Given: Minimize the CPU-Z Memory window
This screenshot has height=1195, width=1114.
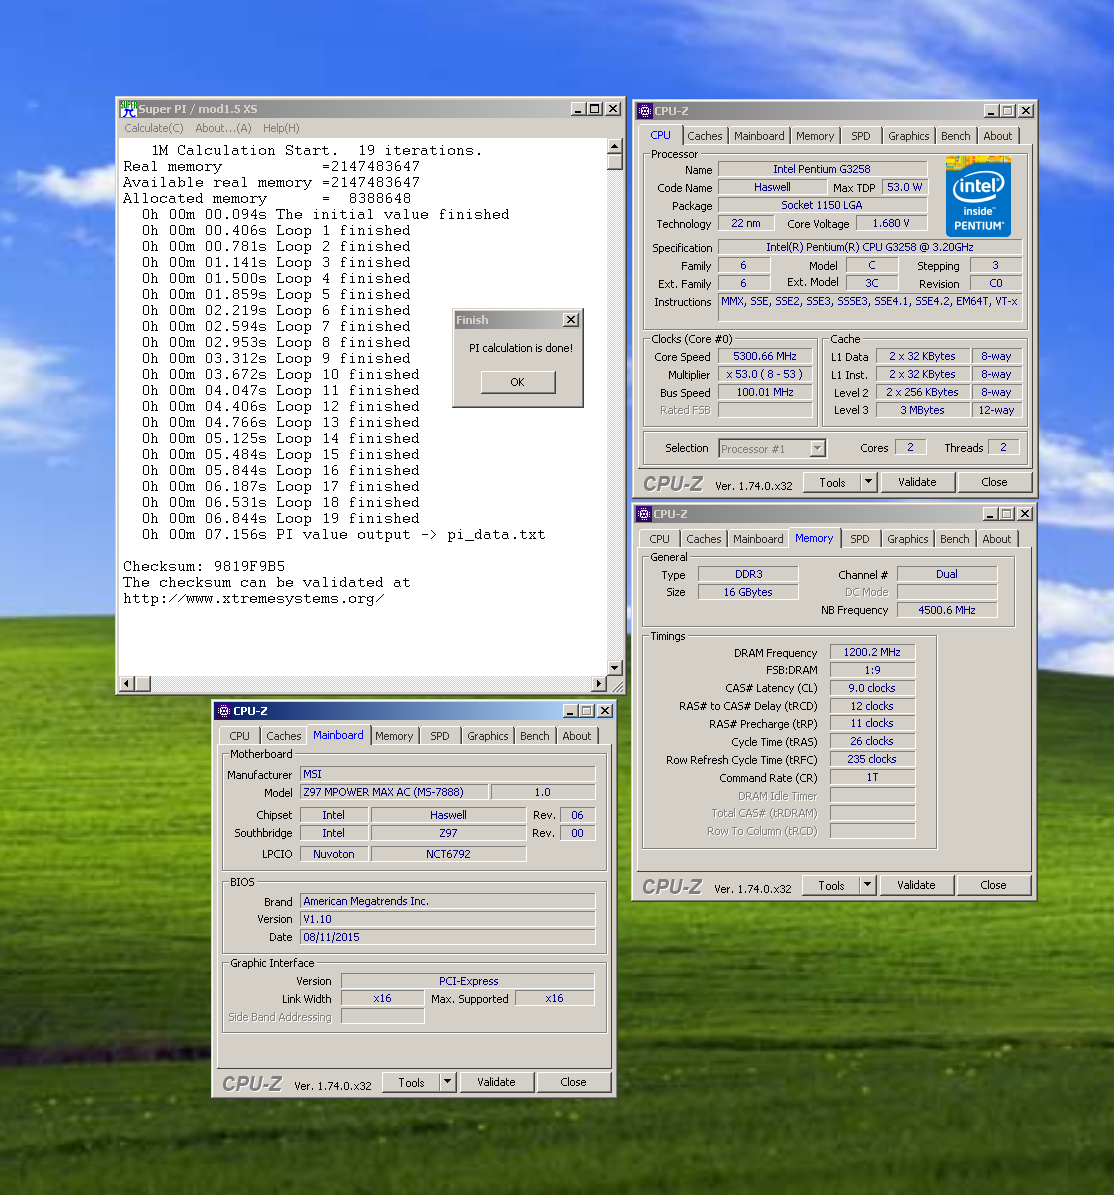Looking at the screenshot, I should pos(990,514).
